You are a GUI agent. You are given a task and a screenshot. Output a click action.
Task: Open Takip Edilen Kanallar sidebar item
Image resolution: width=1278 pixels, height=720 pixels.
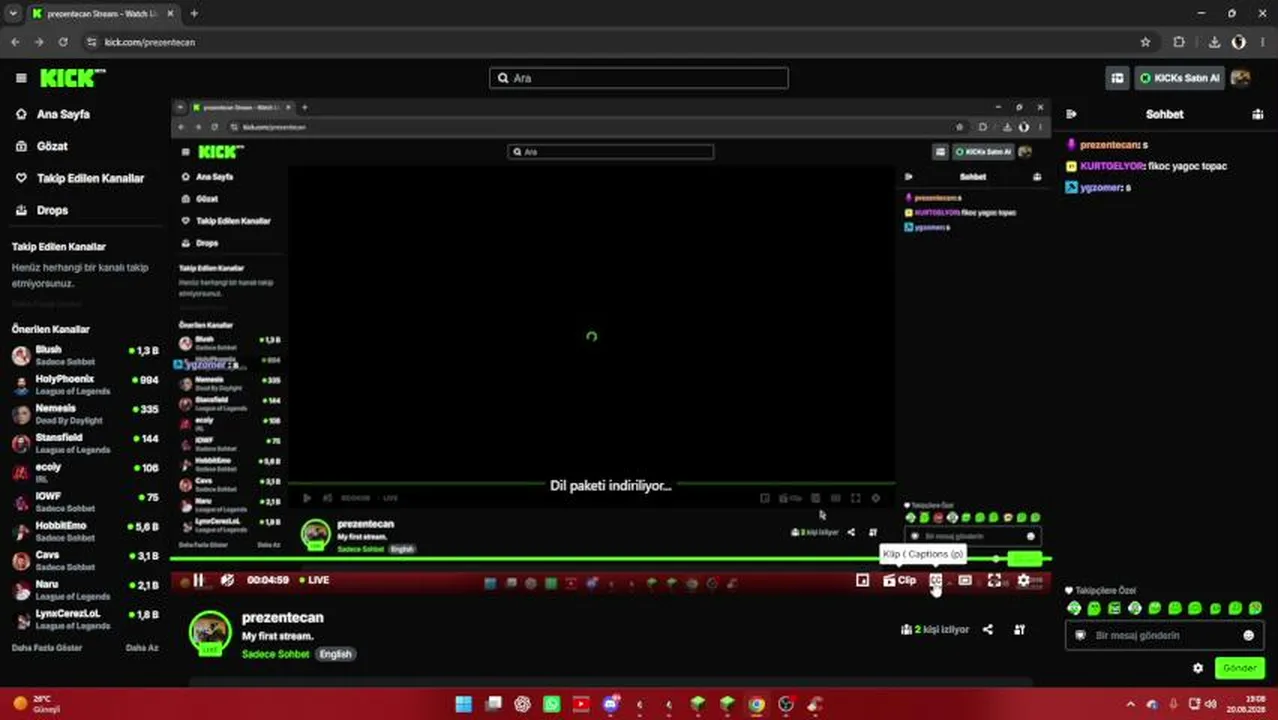[x=90, y=178]
